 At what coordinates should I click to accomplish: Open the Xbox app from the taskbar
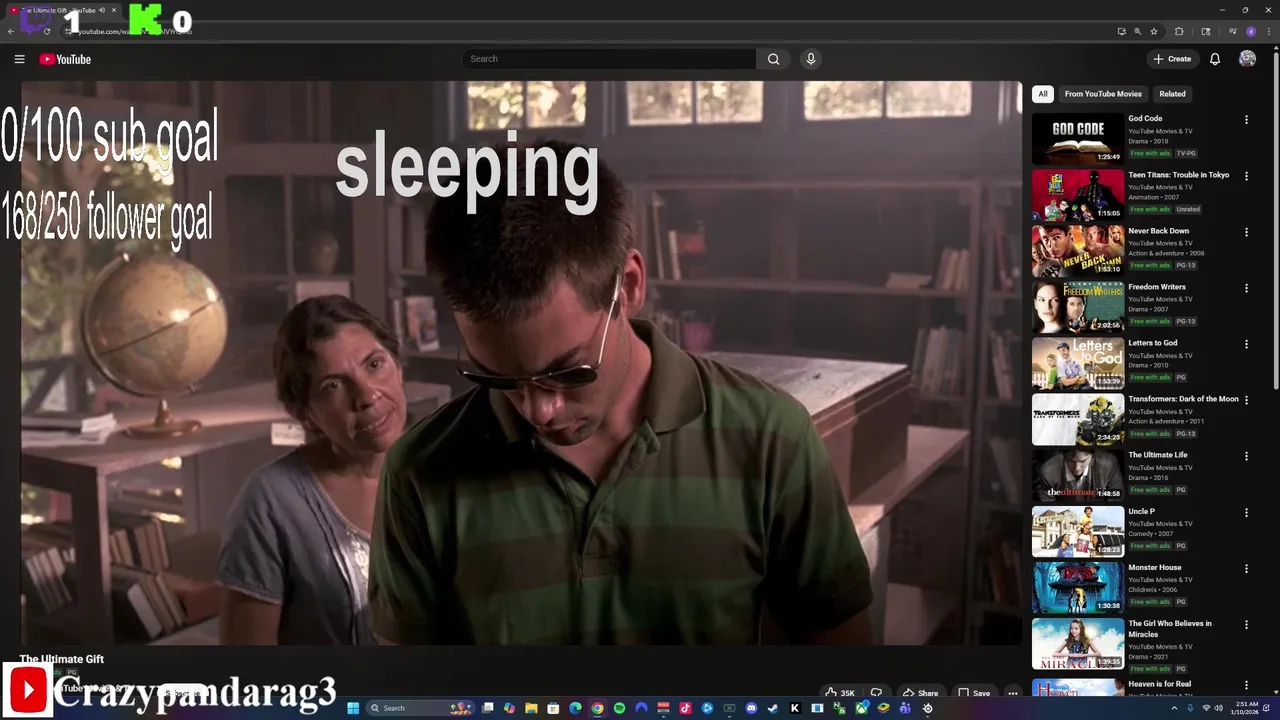point(861,708)
